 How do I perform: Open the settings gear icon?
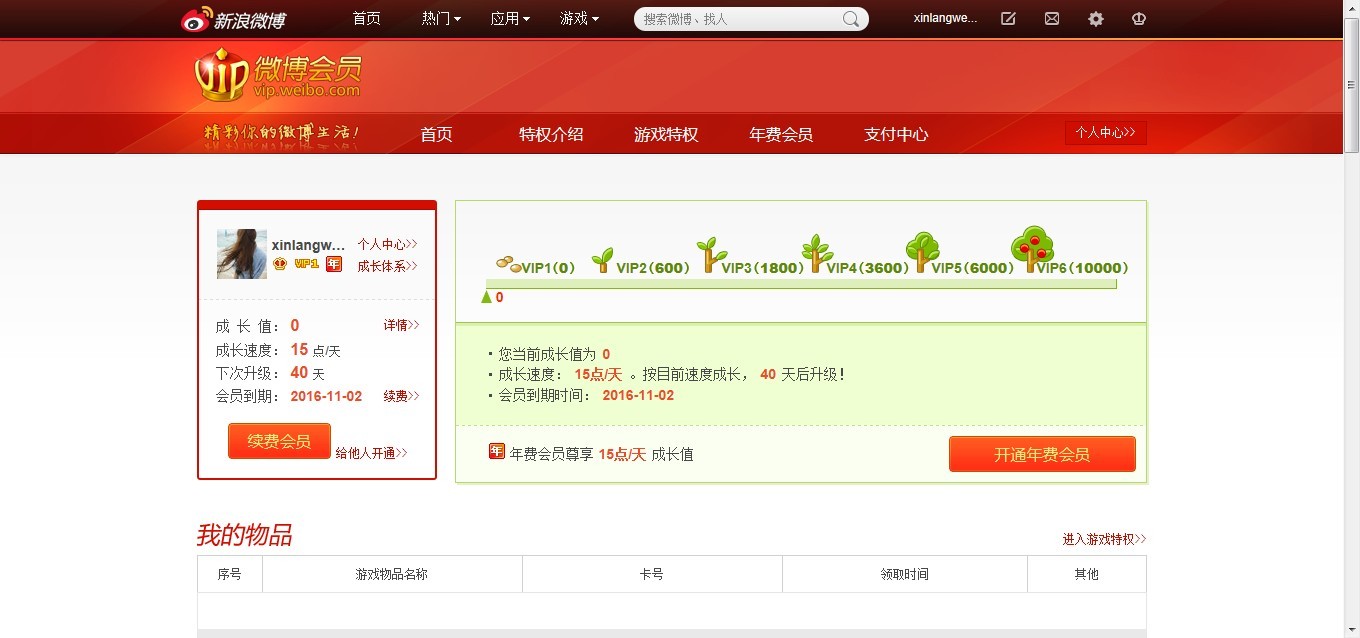(x=1096, y=19)
